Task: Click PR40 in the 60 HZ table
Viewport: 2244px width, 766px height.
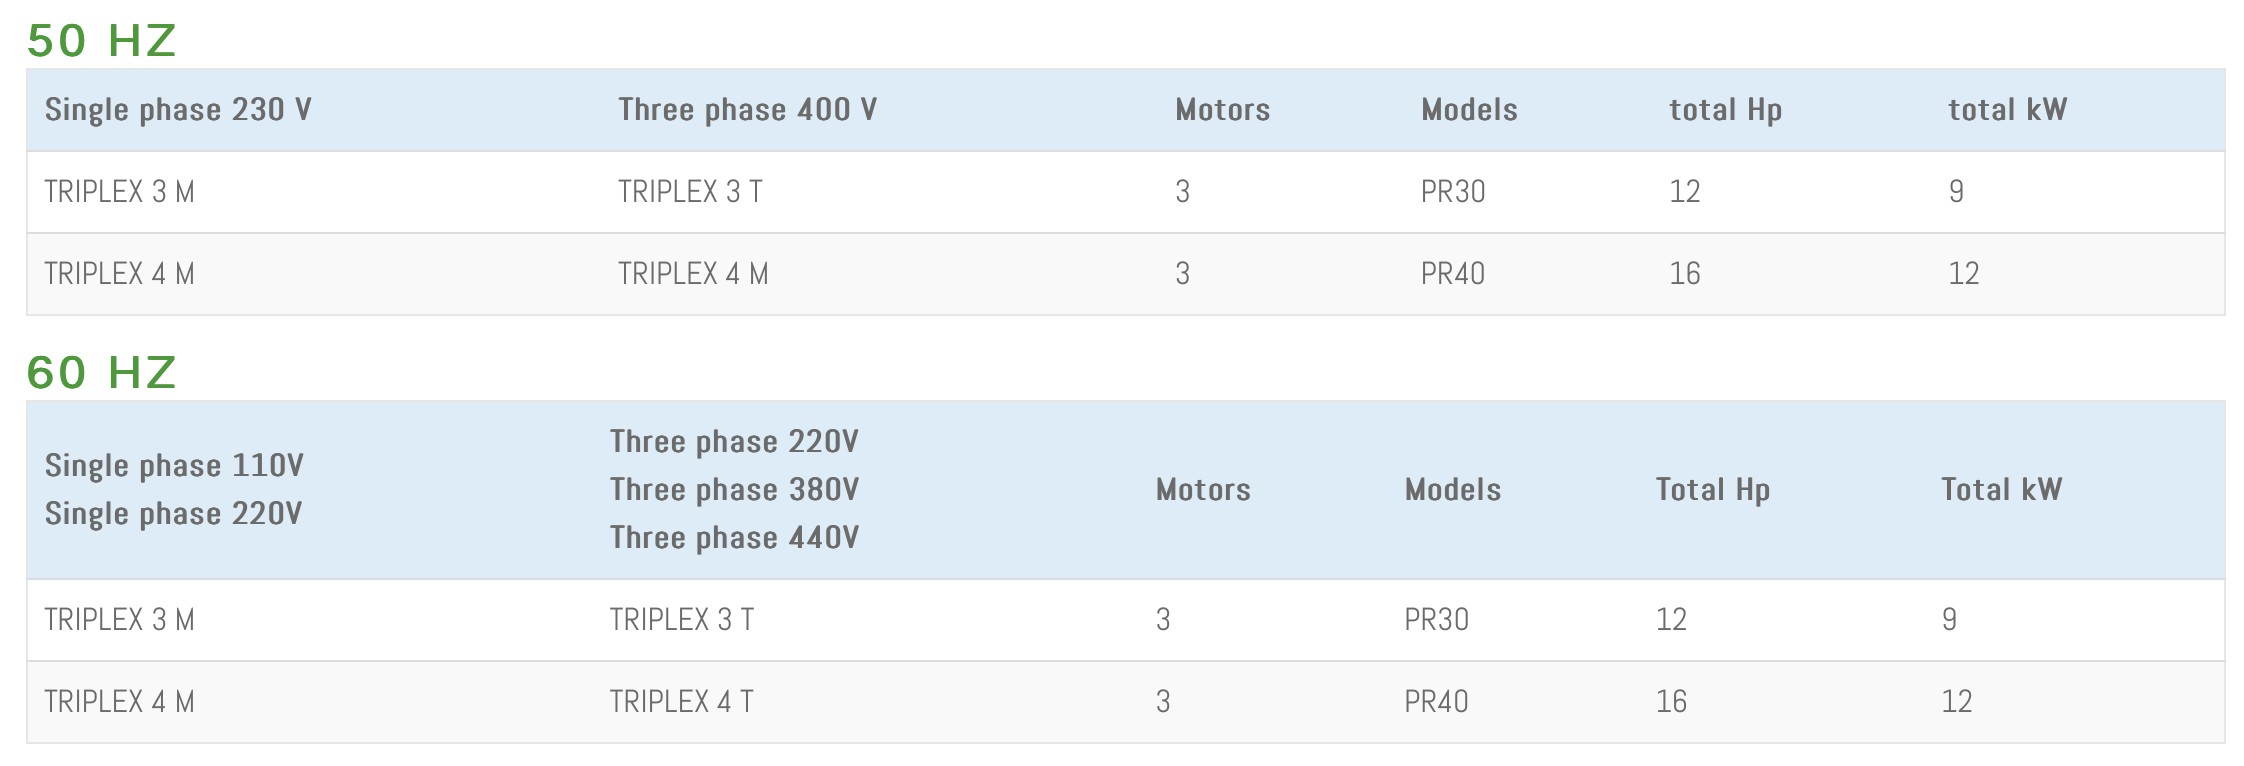Action: [1436, 702]
